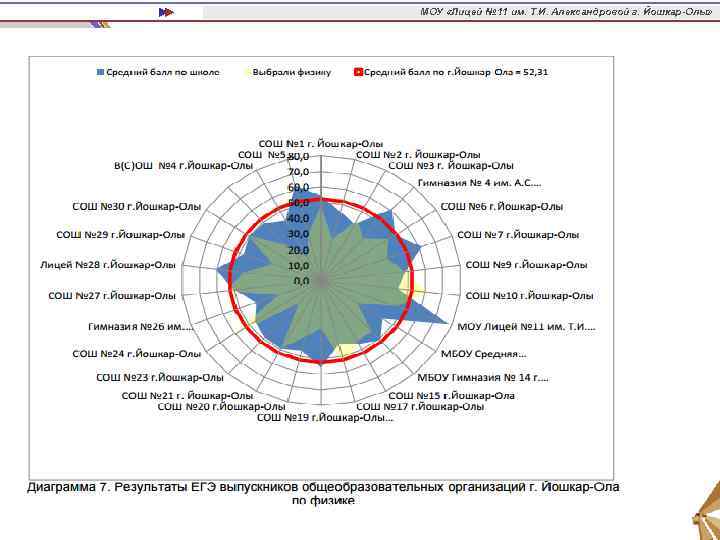Select legend text Средний балл по г.Йошкар-Ола = 52,31
The image size is (720, 540).
456,72
